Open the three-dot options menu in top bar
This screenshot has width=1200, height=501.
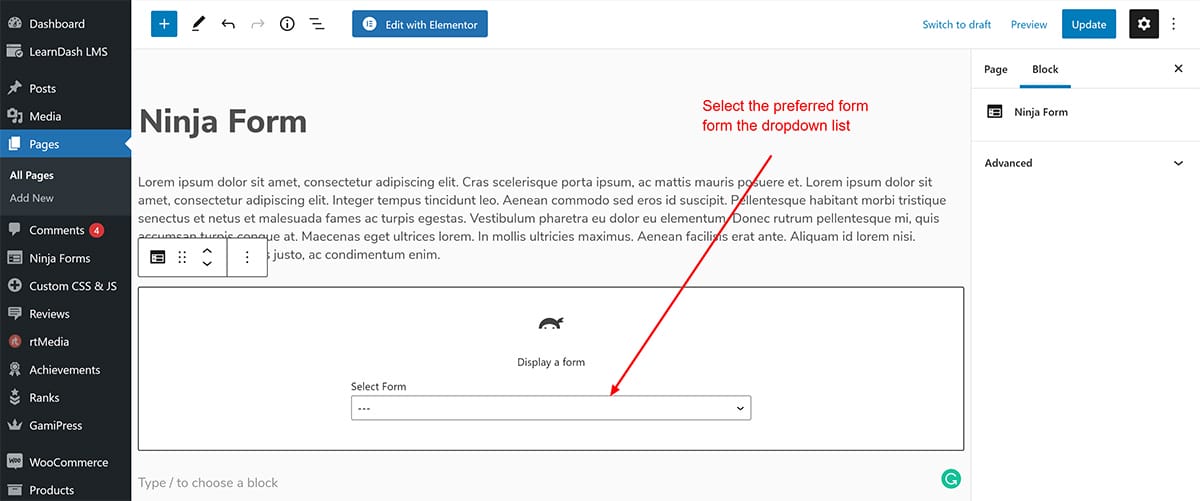tap(1175, 24)
